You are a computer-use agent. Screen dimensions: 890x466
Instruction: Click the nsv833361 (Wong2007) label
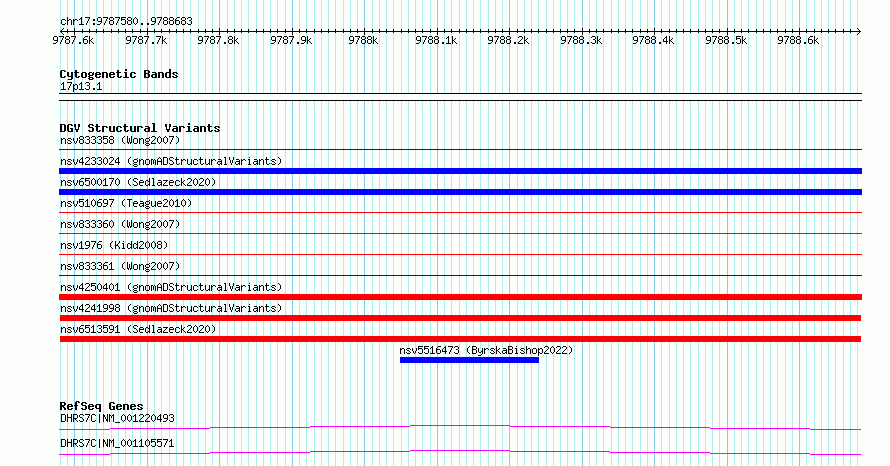pos(120,266)
